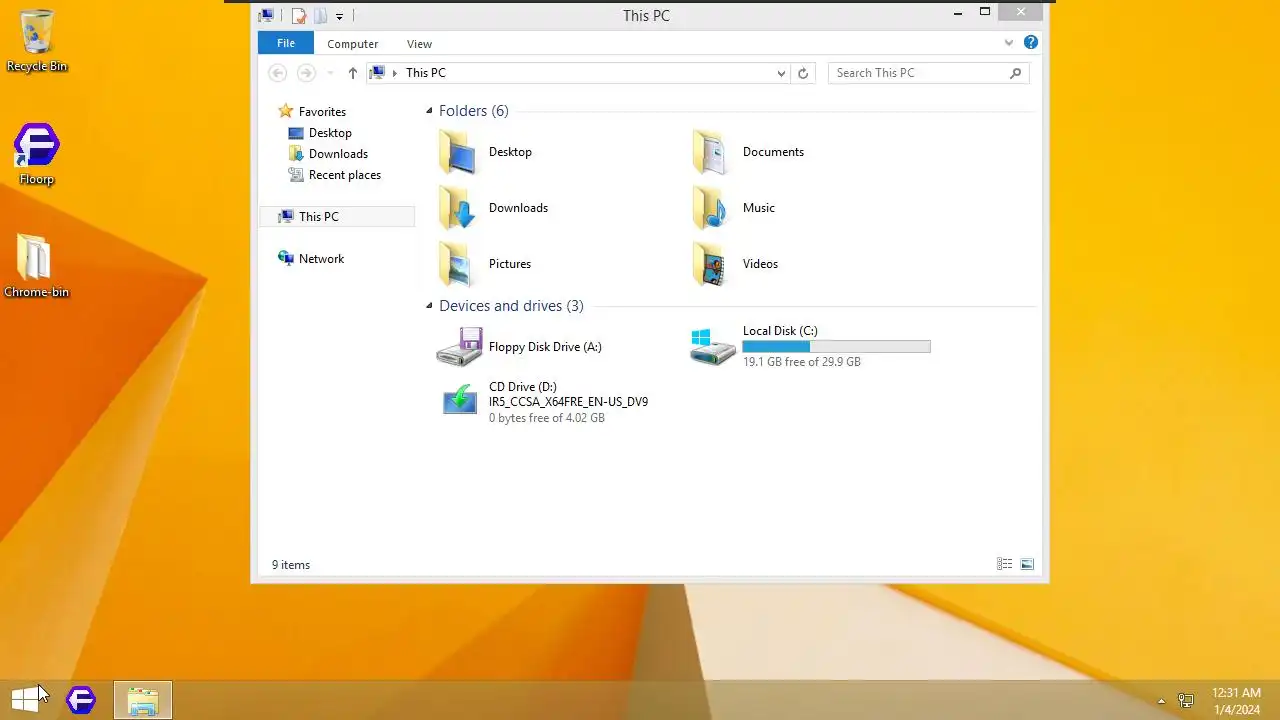This screenshot has width=1280, height=720.
Task: Switch to Large icons view via status bar
Action: [x=1027, y=565]
